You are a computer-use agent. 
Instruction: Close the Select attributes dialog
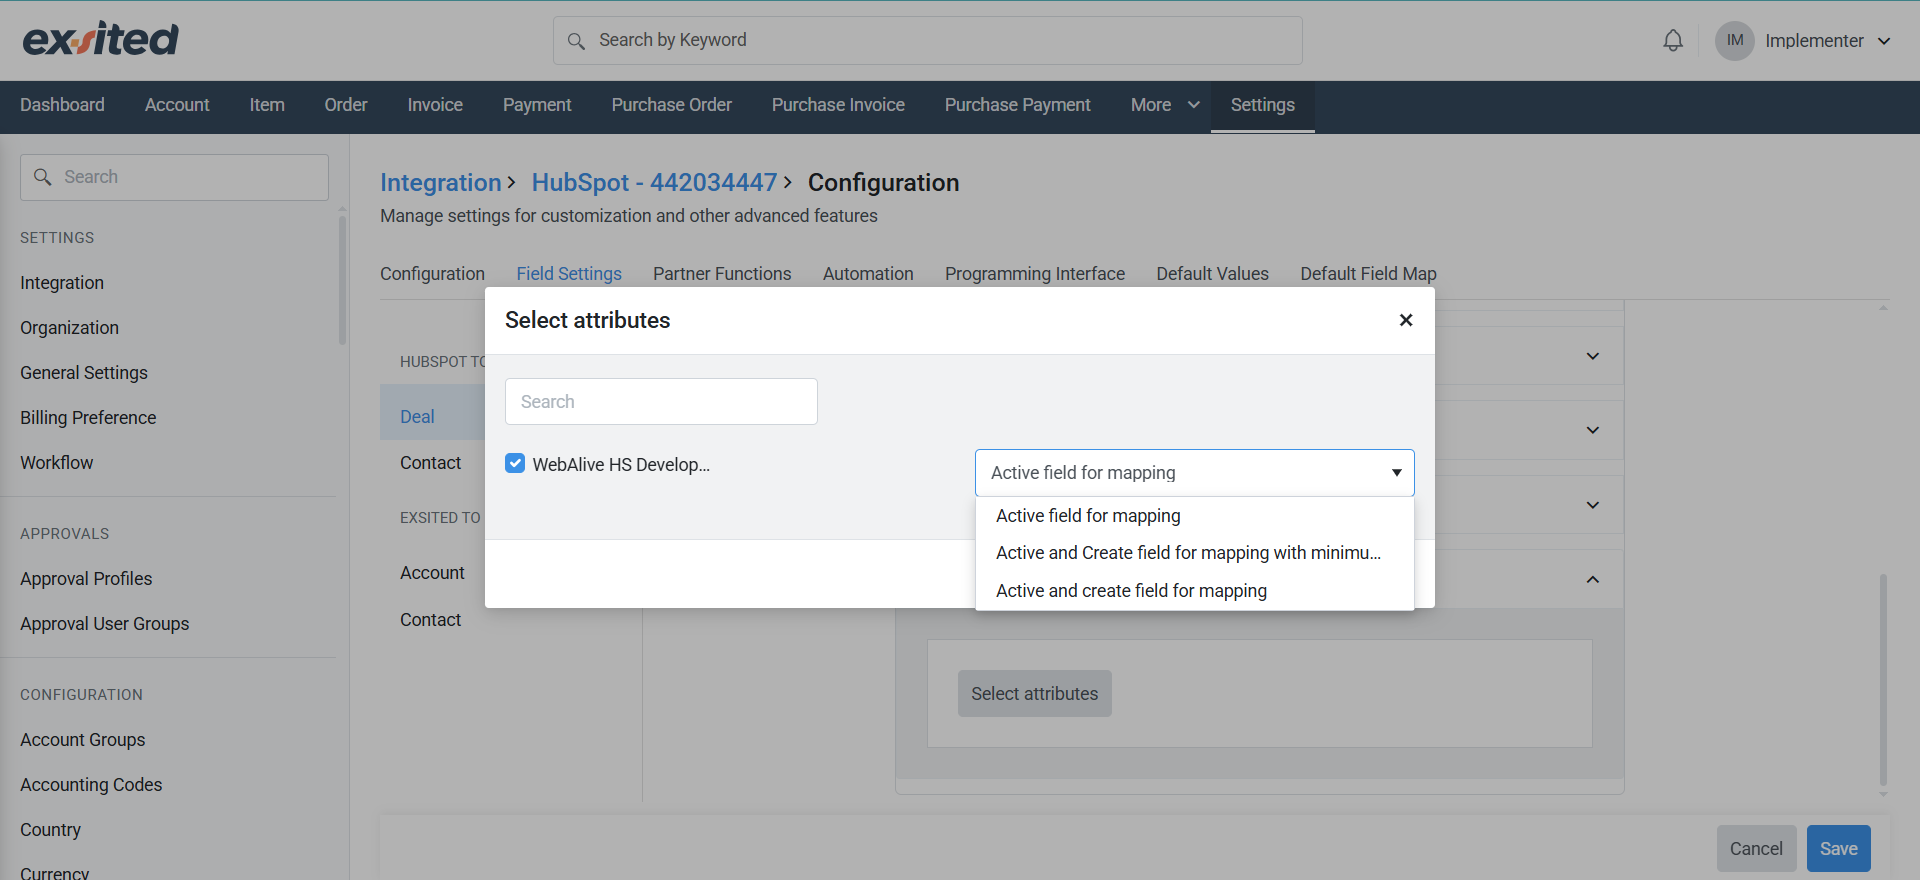pyautogui.click(x=1406, y=320)
